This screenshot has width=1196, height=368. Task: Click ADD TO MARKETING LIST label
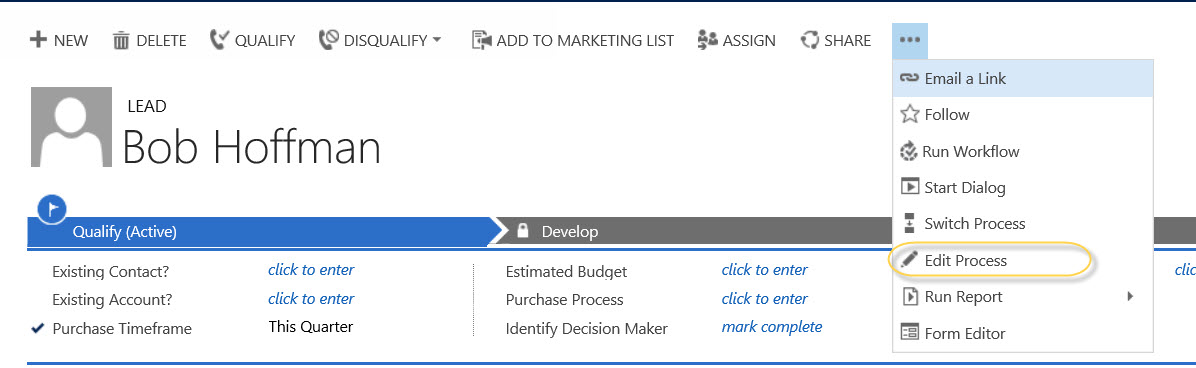point(585,40)
